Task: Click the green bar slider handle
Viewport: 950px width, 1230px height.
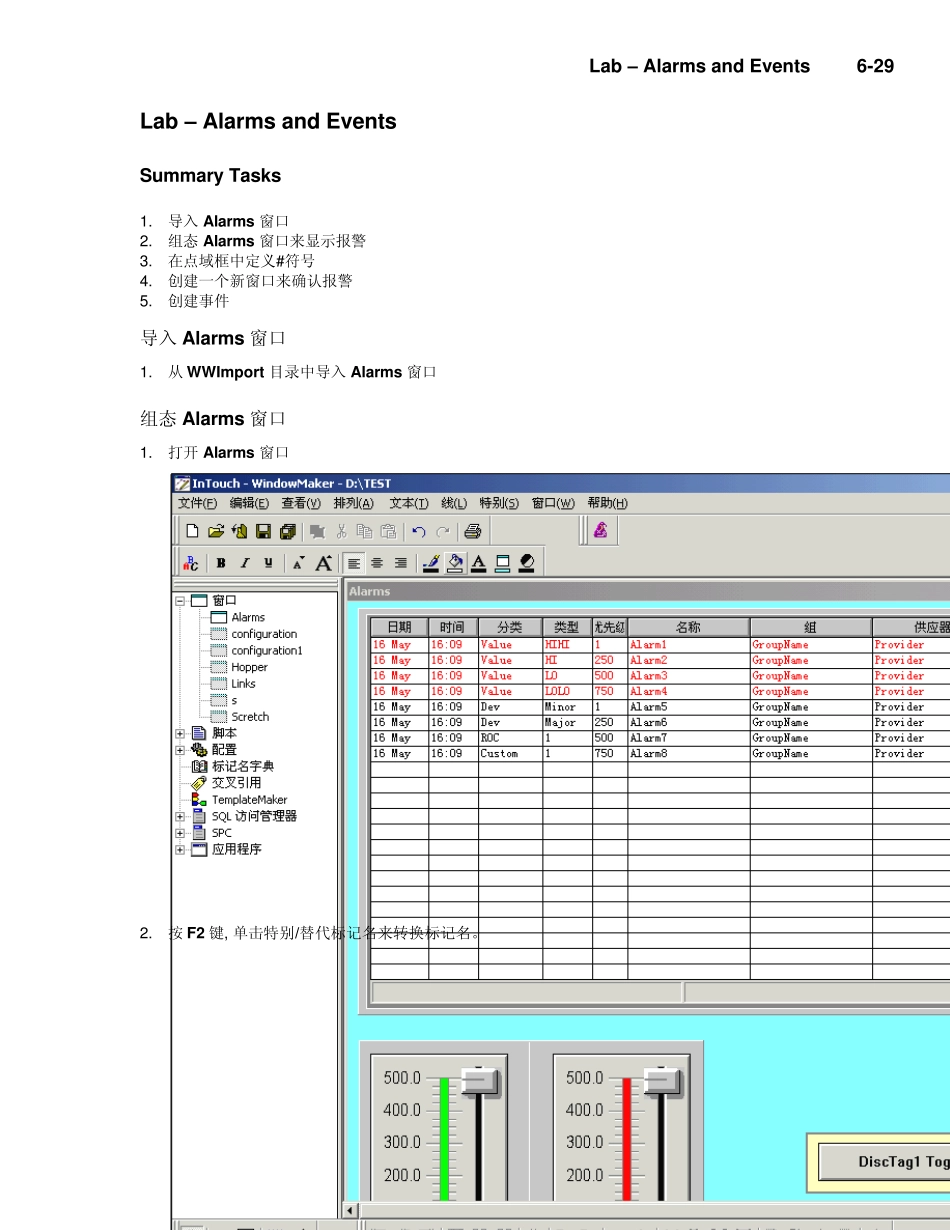Action: click(x=480, y=1081)
